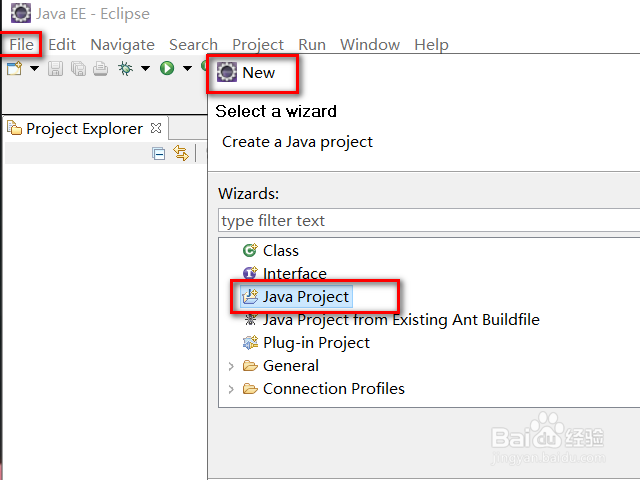Click the Save All icon
The width and height of the screenshot is (640, 480).
(x=77, y=68)
